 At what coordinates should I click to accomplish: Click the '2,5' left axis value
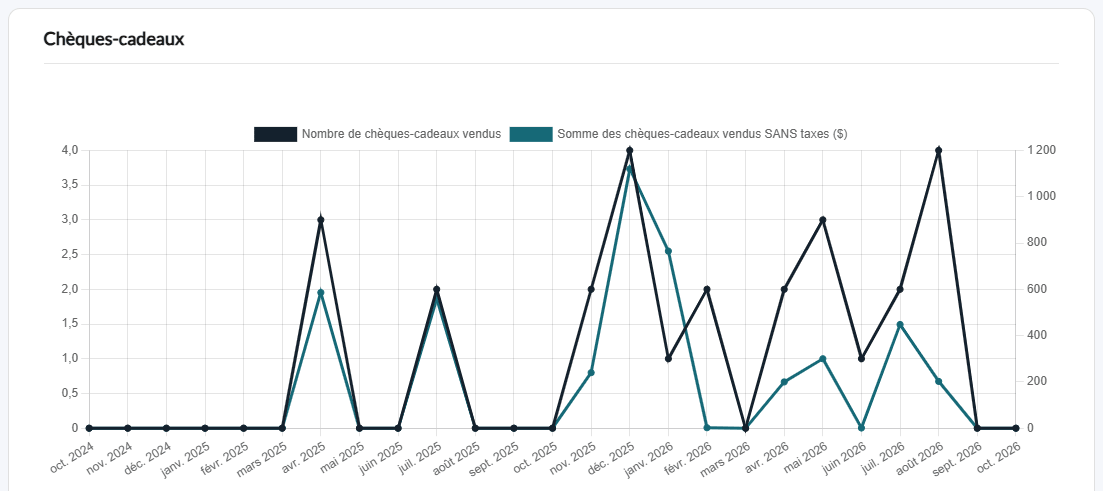tap(70, 255)
